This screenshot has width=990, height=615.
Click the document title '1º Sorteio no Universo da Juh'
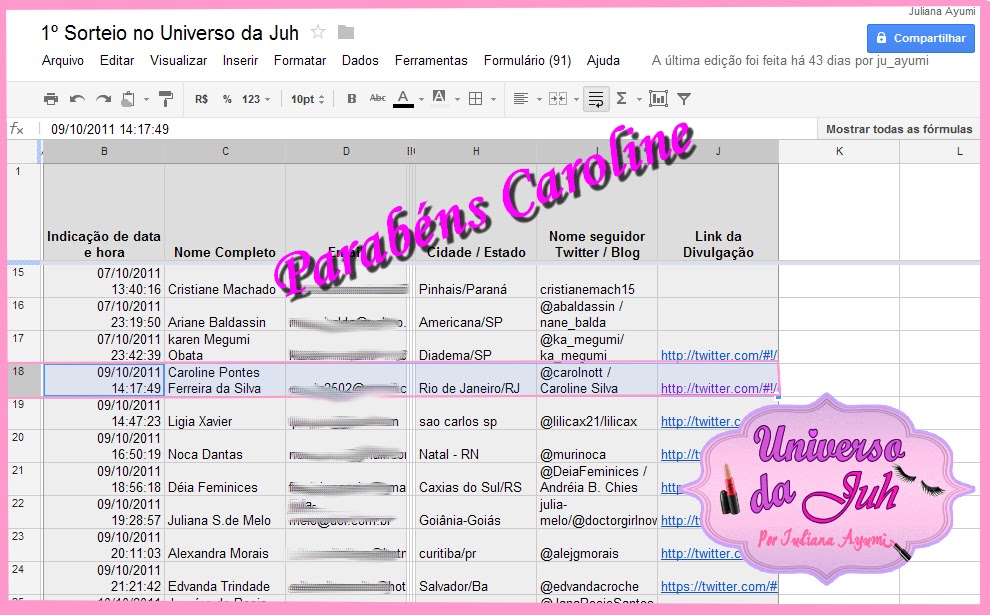[170, 33]
